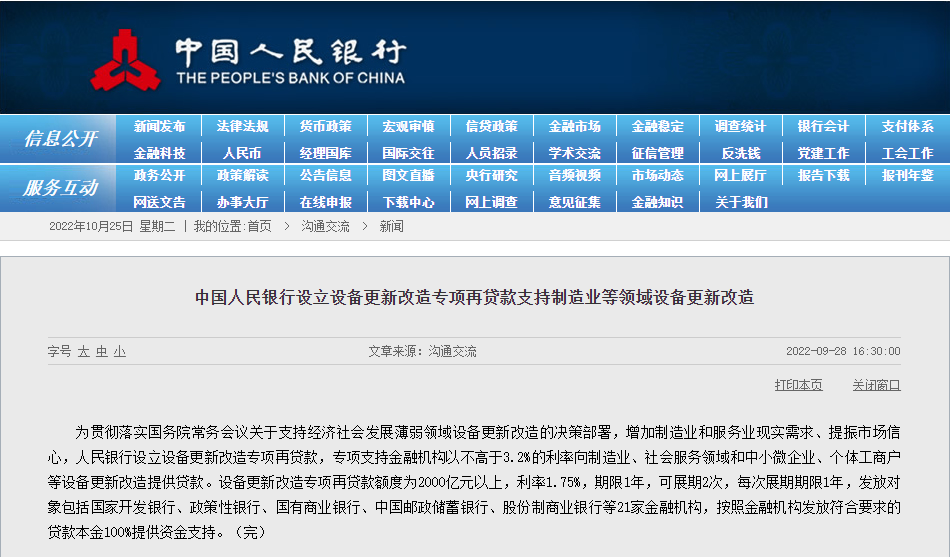Screen dimensions: 951x557
Task: Open 央行研究 navigation link
Action: (x=492, y=175)
